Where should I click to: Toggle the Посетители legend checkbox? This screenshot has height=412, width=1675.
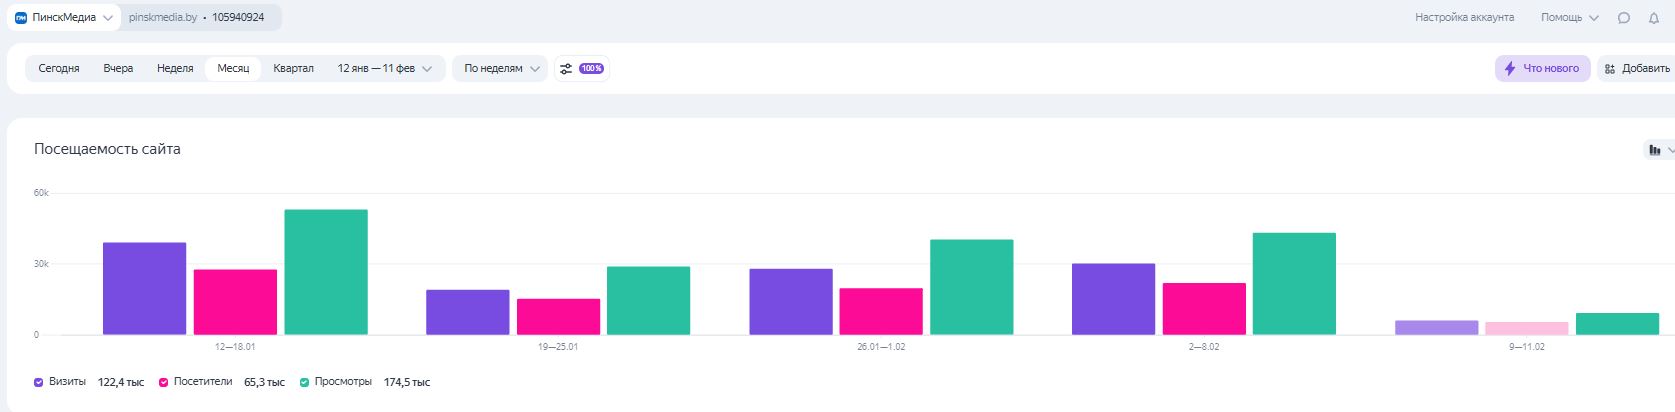[163, 382]
